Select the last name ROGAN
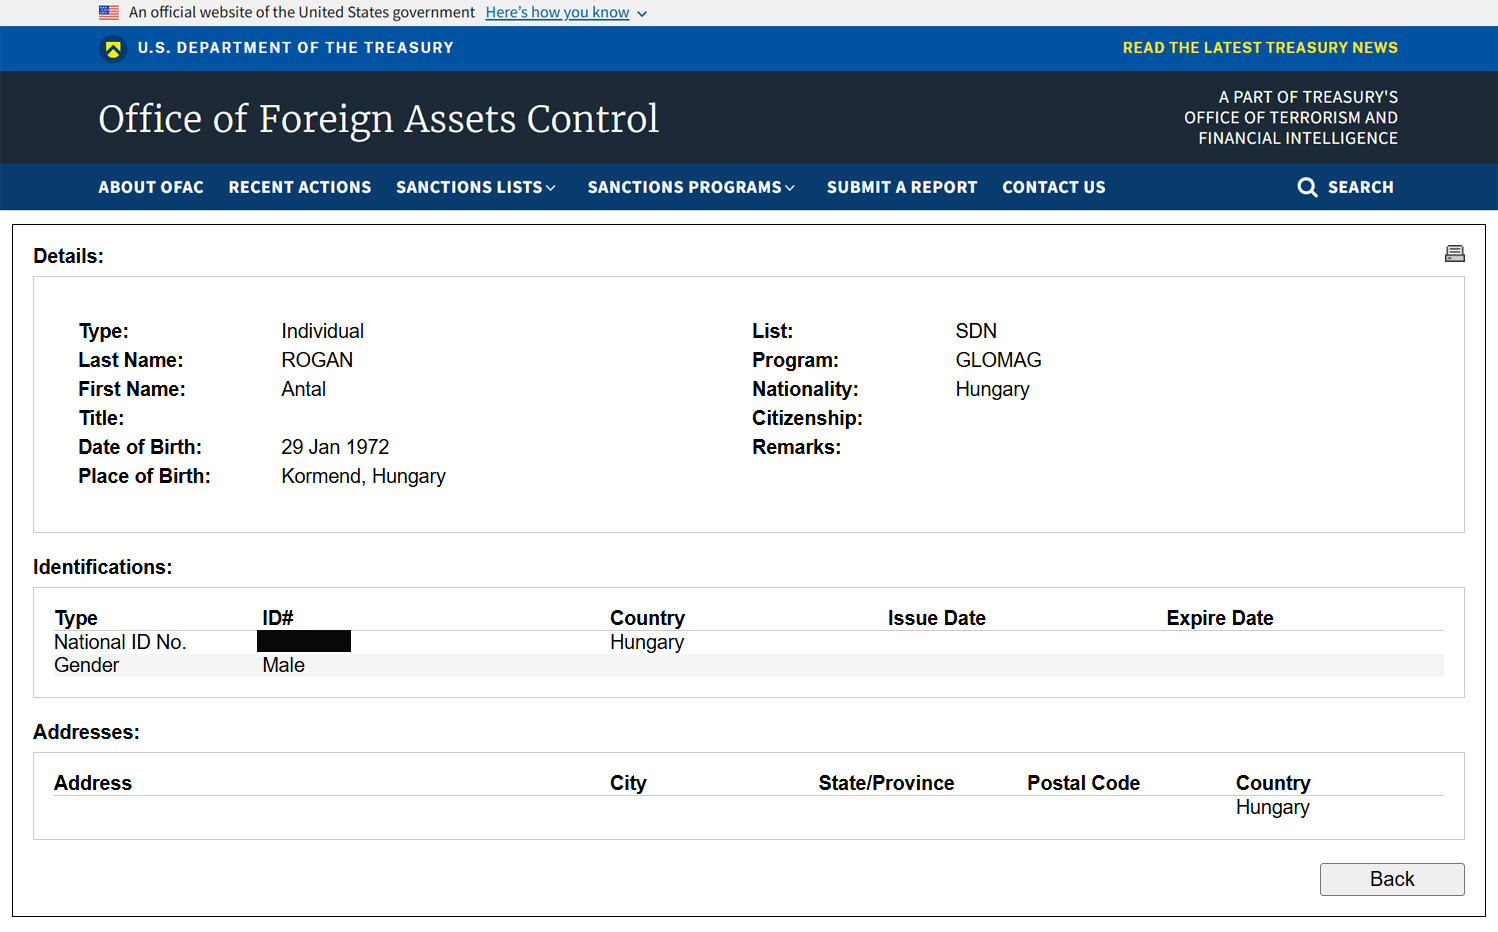The height and width of the screenshot is (932, 1498). point(317,360)
